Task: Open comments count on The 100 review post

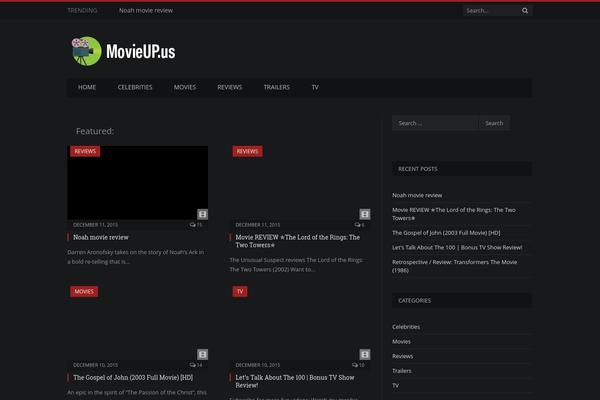Action: click(x=358, y=365)
